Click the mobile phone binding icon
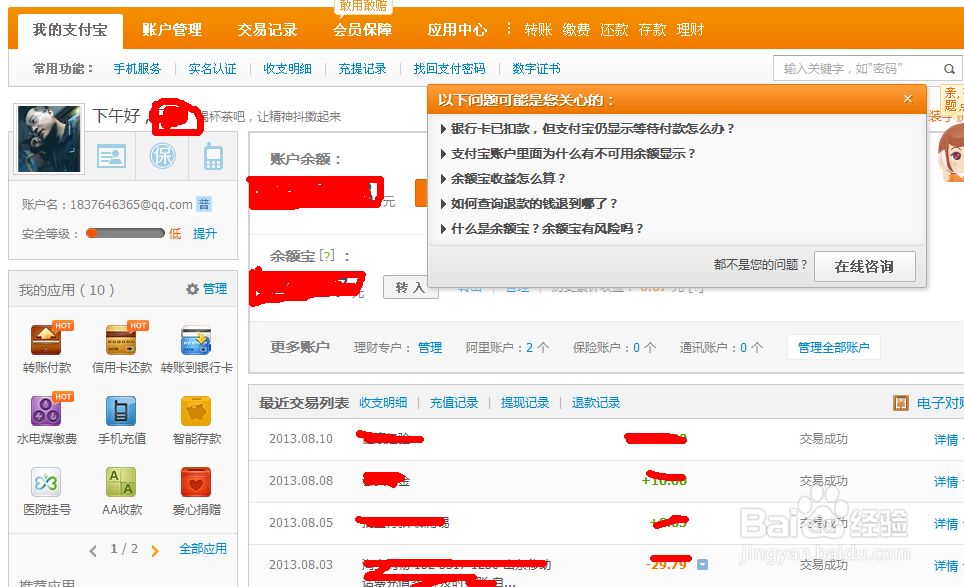The image size is (964, 587). click(213, 156)
